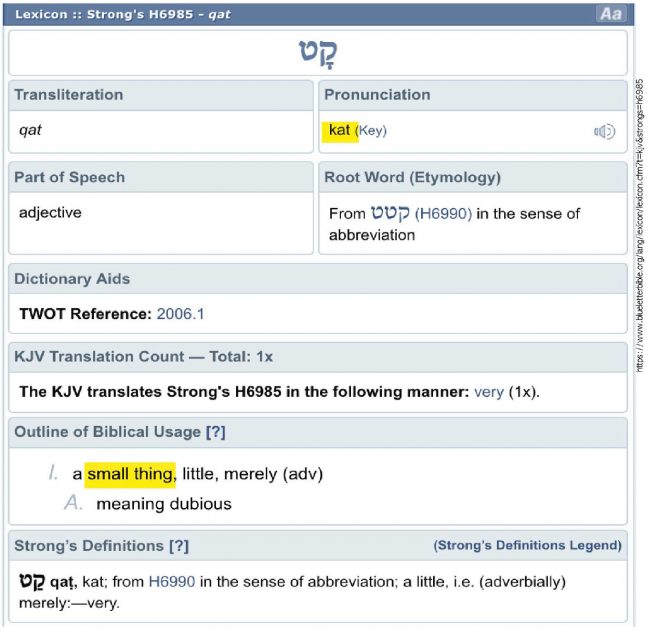Play the pronunciation audio speaker icon
Screen dimensions: 650x632
click(x=604, y=132)
